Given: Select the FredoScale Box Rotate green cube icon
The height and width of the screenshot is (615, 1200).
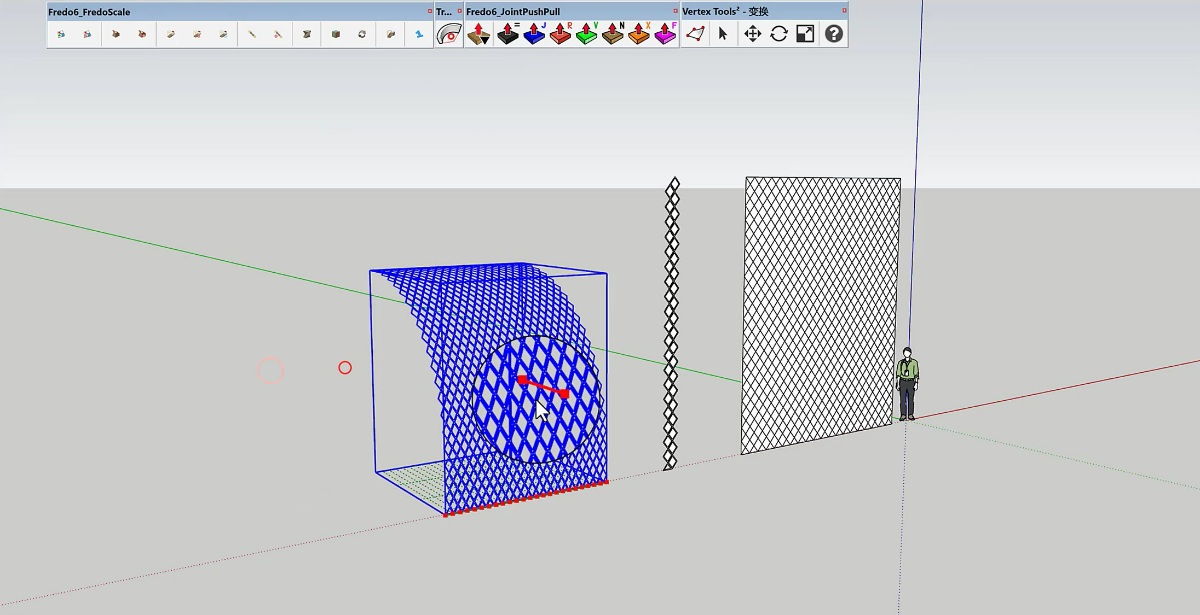Looking at the screenshot, I should coord(335,34).
